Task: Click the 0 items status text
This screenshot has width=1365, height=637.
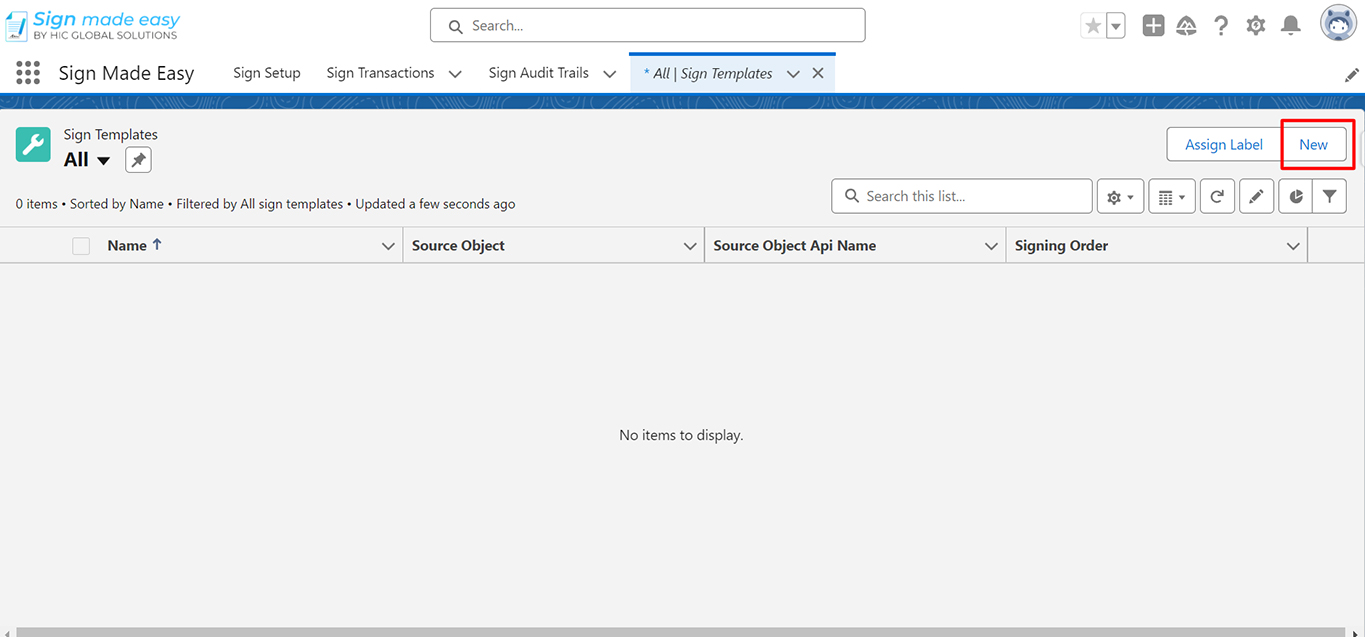Action: click(x=37, y=204)
